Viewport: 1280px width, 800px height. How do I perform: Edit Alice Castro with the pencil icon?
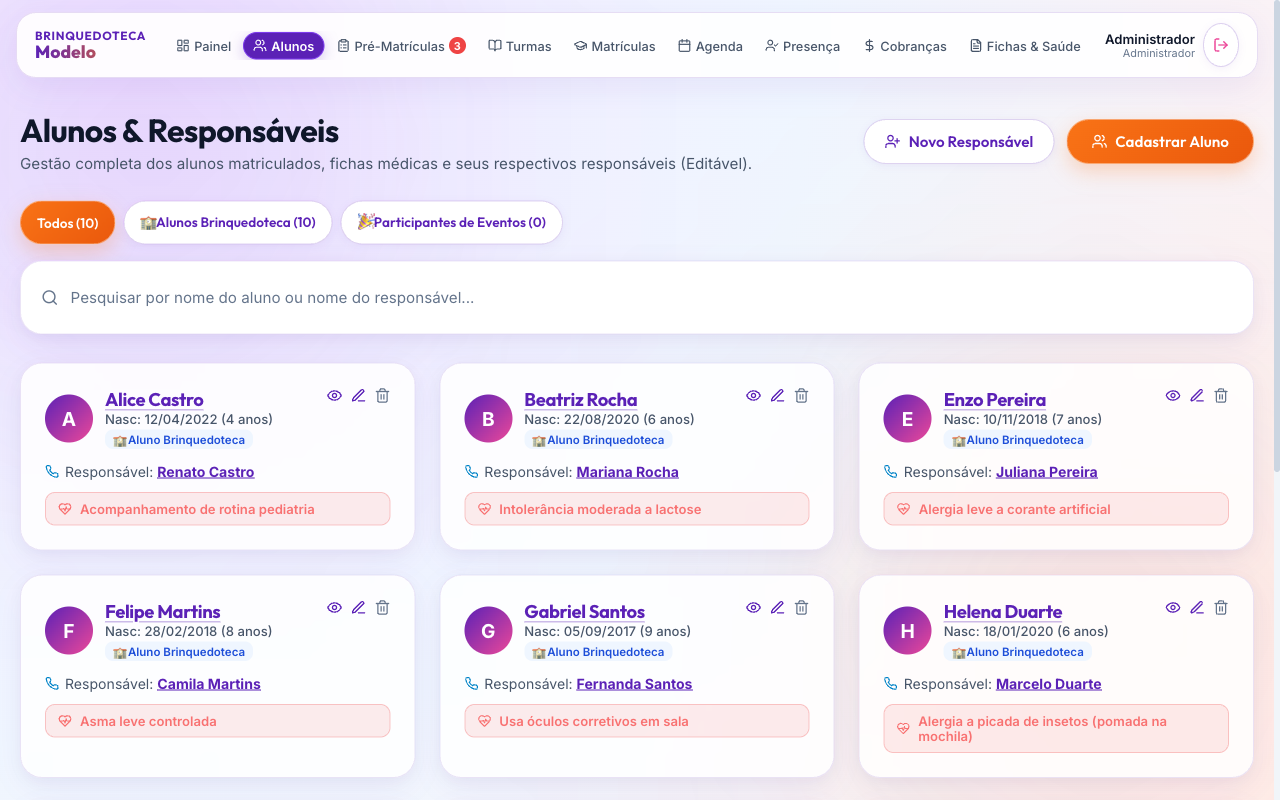tap(359, 396)
